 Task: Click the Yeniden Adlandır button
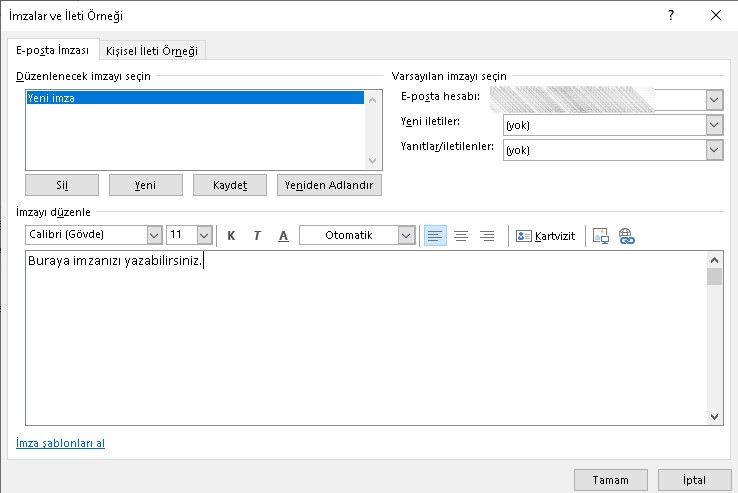coord(329,185)
